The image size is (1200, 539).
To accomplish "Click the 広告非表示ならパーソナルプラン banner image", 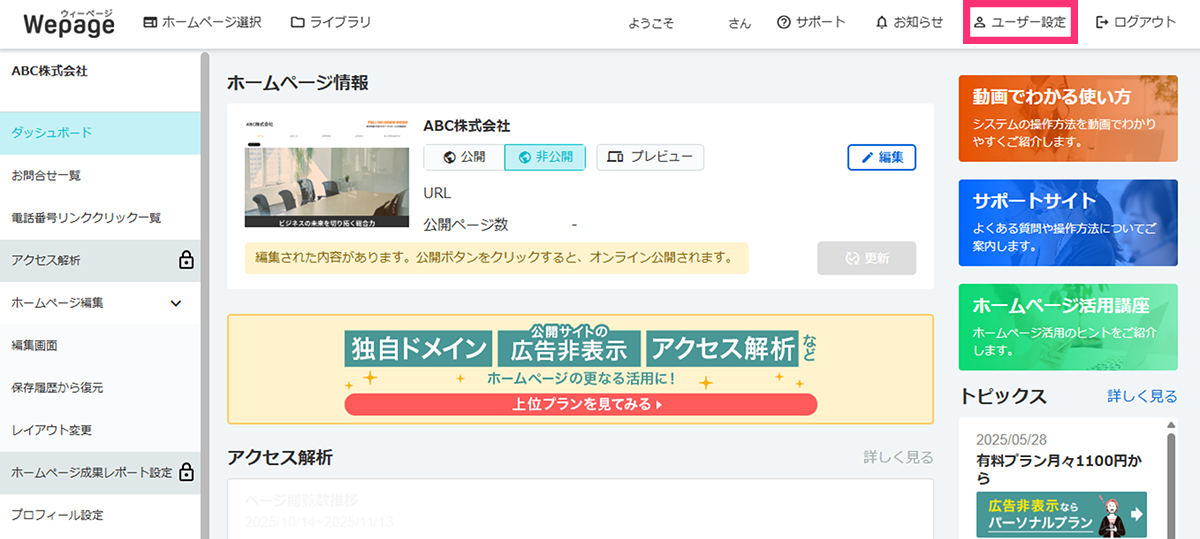I will click(1061, 514).
